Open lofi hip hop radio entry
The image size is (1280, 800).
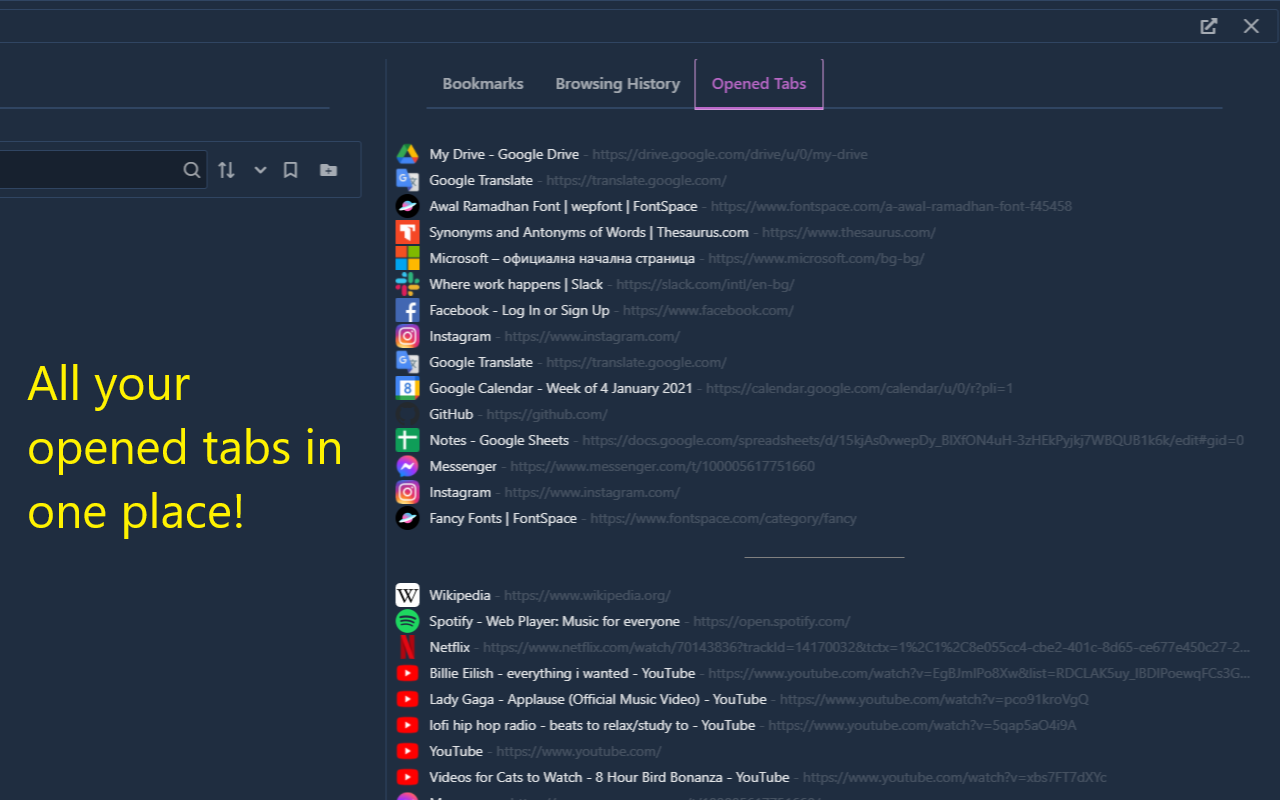point(592,725)
